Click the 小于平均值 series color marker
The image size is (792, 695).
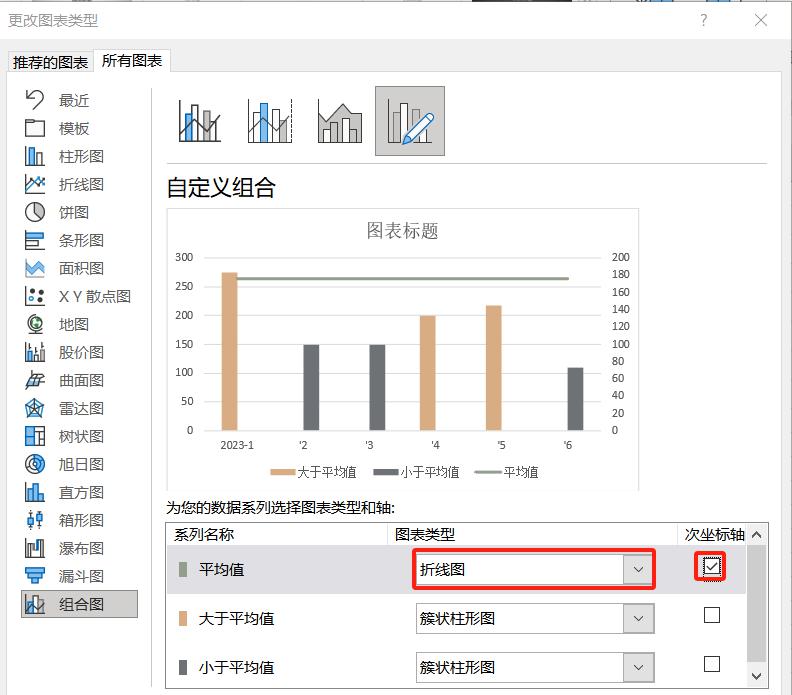[183, 667]
